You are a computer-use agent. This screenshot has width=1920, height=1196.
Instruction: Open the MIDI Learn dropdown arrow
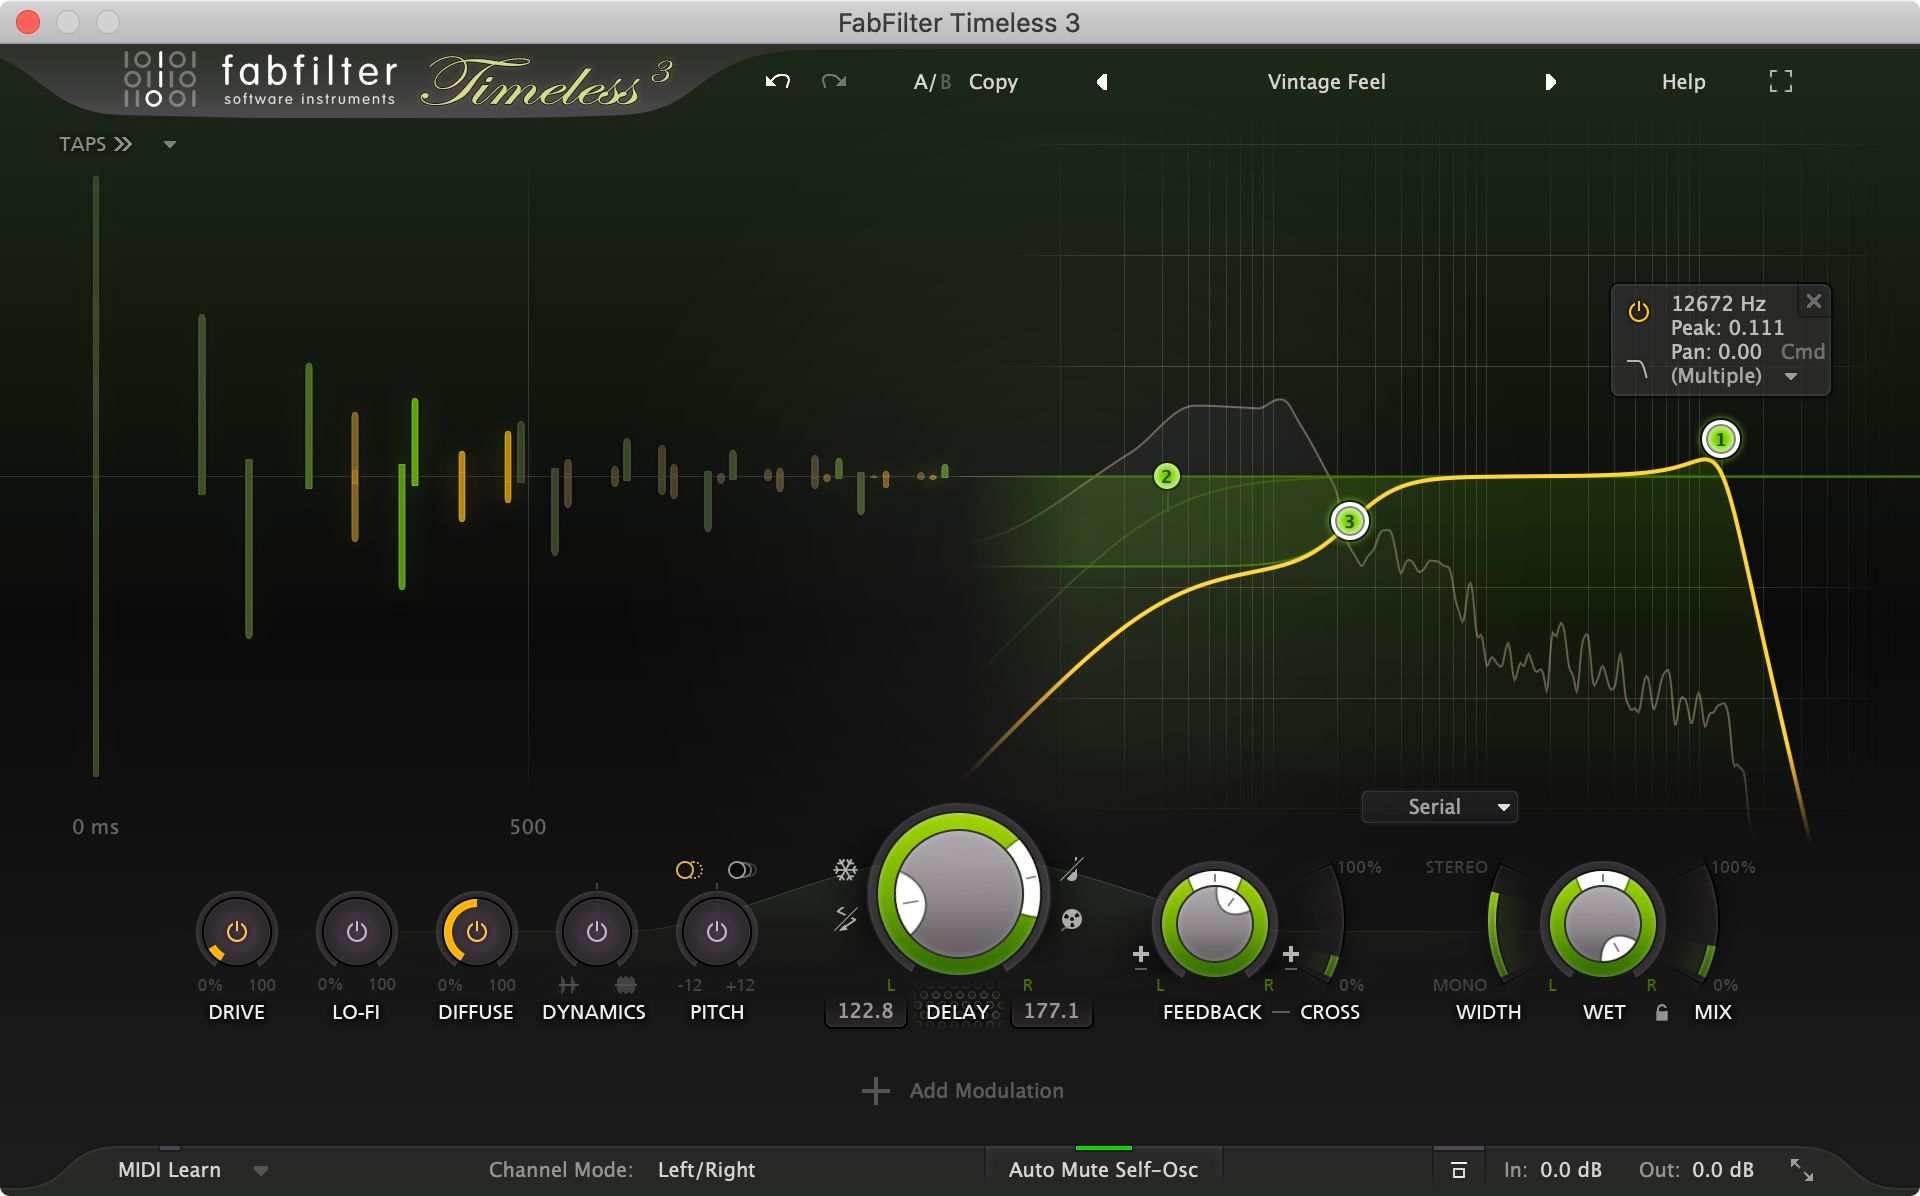click(260, 1169)
